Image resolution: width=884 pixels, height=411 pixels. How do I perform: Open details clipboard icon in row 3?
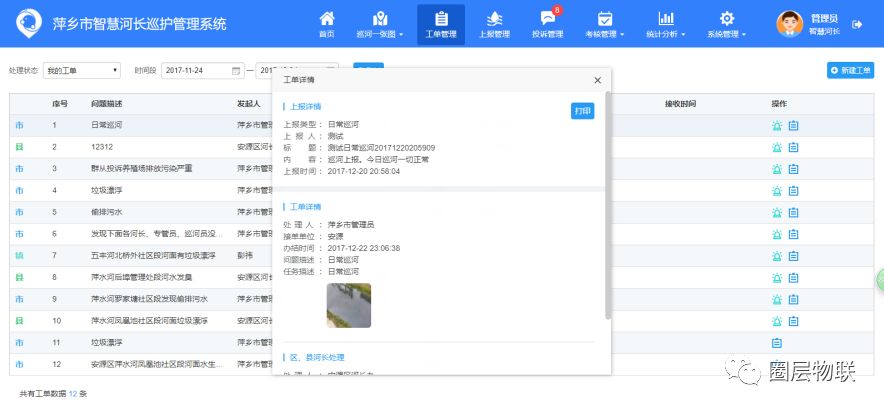(793, 169)
